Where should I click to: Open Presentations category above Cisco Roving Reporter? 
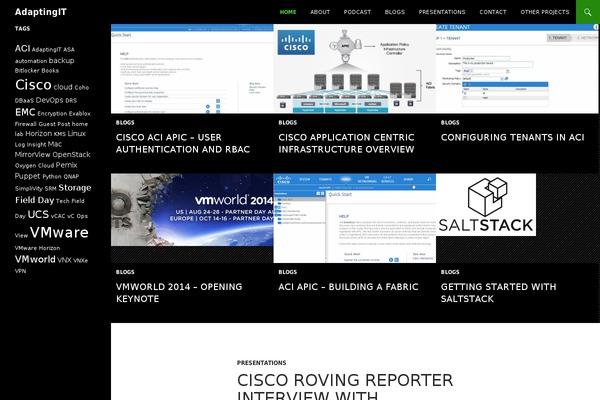(x=261, y=362)
